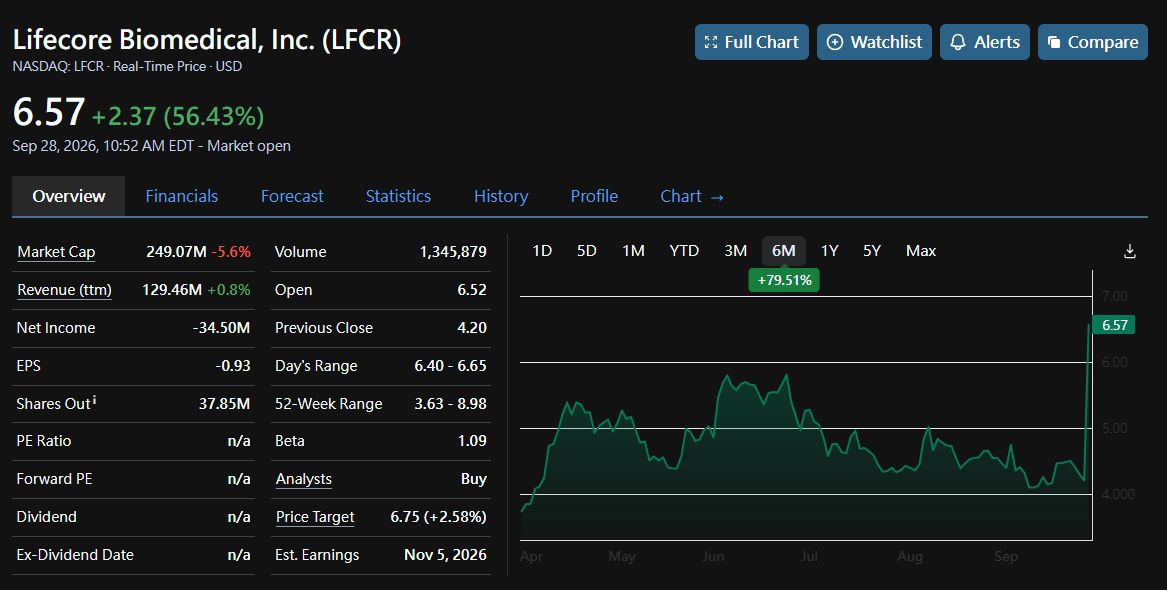Open the Analysts link
1167x590 pixels.
pyautogui.click(x=304, y=479)
